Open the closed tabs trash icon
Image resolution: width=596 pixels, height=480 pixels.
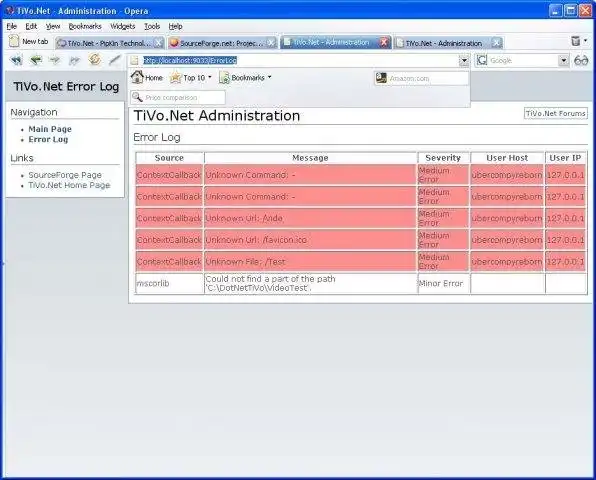pos(576,41)
